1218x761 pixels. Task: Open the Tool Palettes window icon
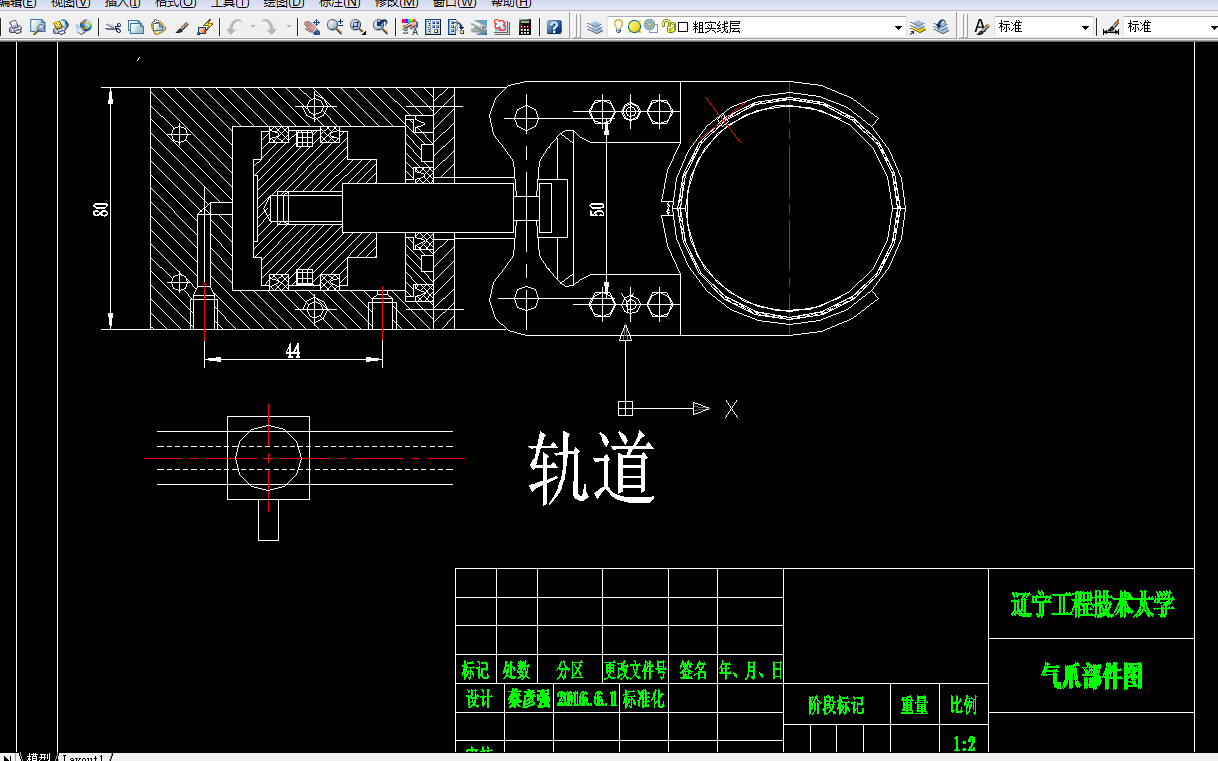pos(456,27)
